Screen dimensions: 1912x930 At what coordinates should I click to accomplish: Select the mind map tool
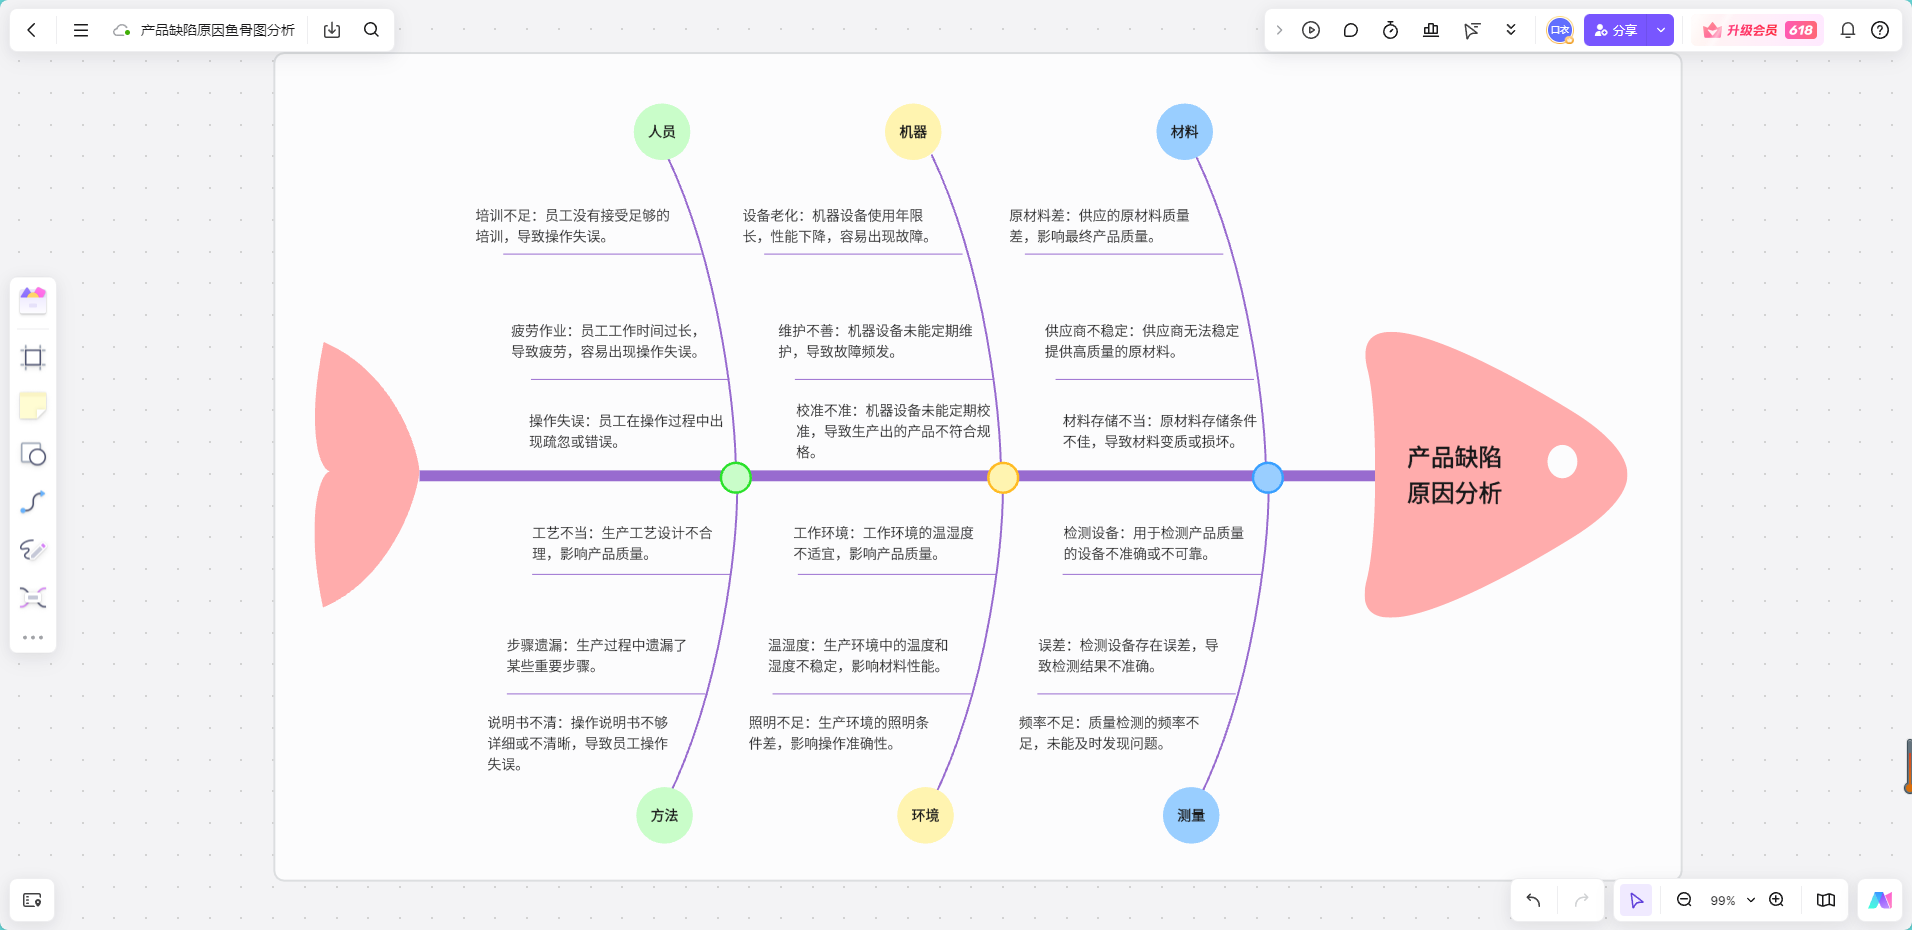click(x=33, y=598)
